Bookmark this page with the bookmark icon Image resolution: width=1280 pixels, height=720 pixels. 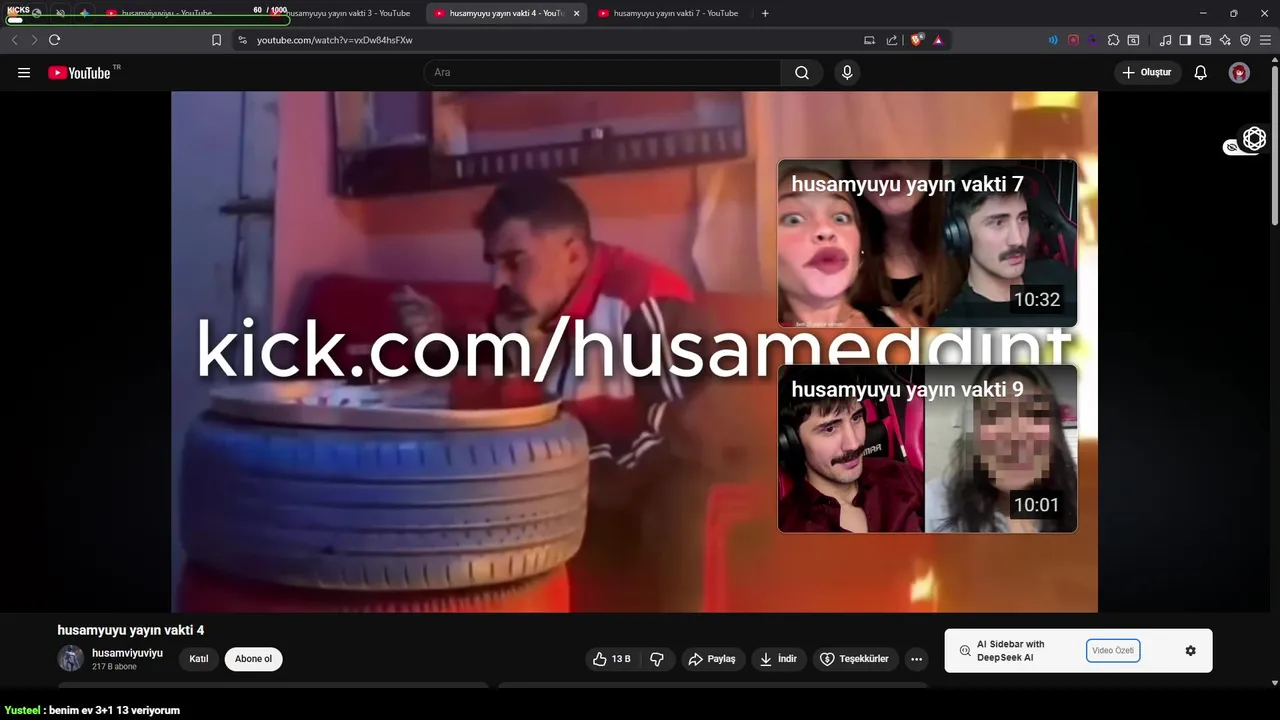pos(216,40)
